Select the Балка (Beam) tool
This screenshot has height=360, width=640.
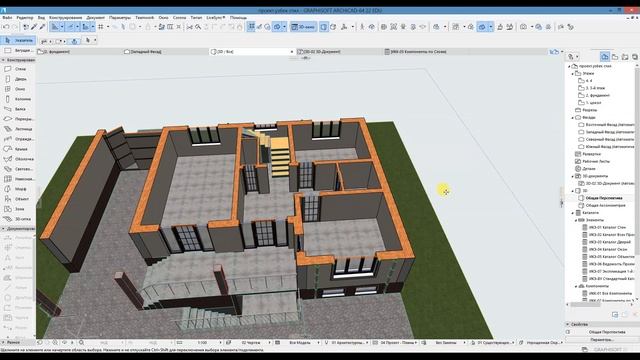coord(18,109)
